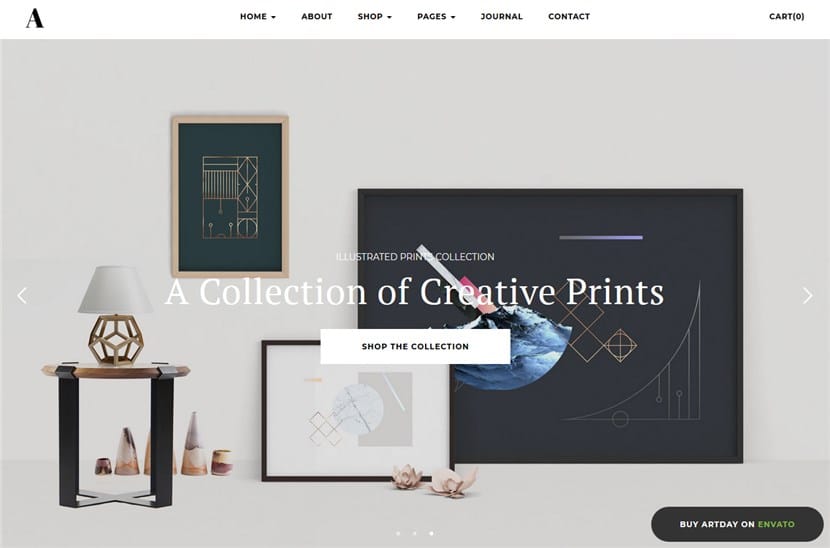Go to previous slide arrow
830x548 pixels.
[x=22, y=295]
